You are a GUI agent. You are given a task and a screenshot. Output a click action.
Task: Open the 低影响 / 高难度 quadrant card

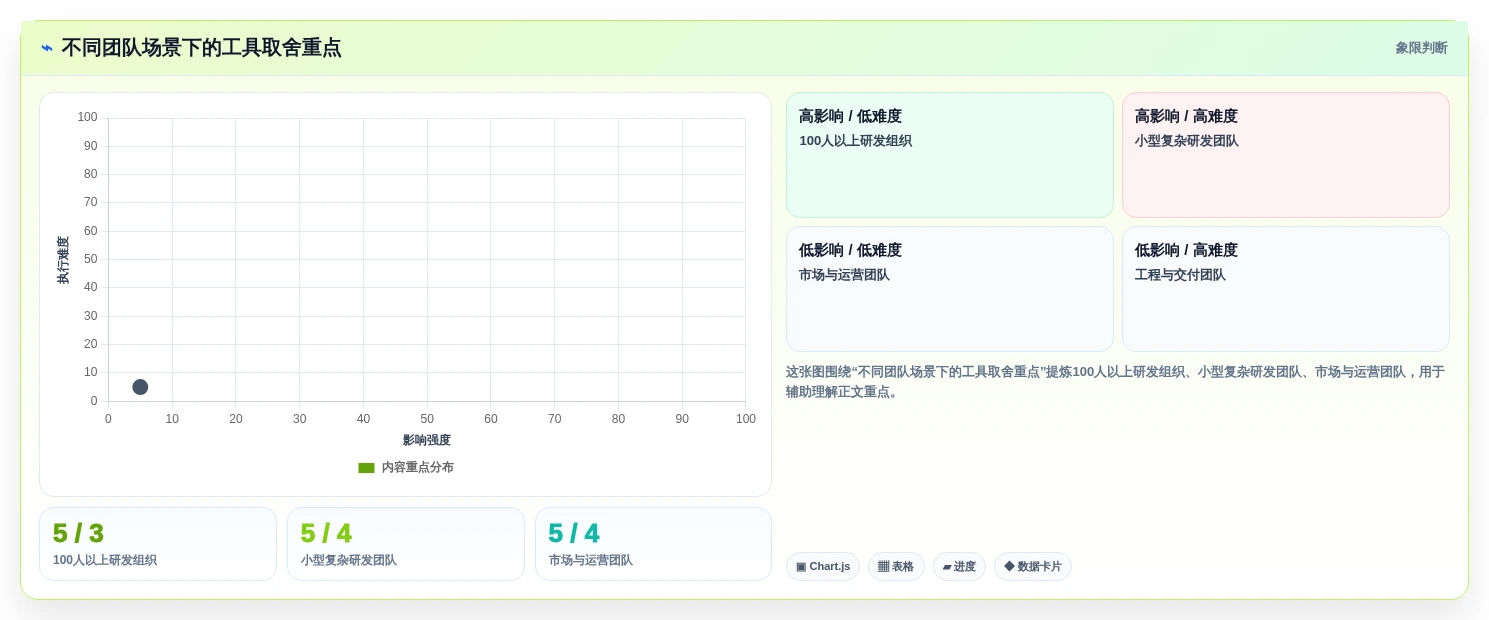[1285, 289]
